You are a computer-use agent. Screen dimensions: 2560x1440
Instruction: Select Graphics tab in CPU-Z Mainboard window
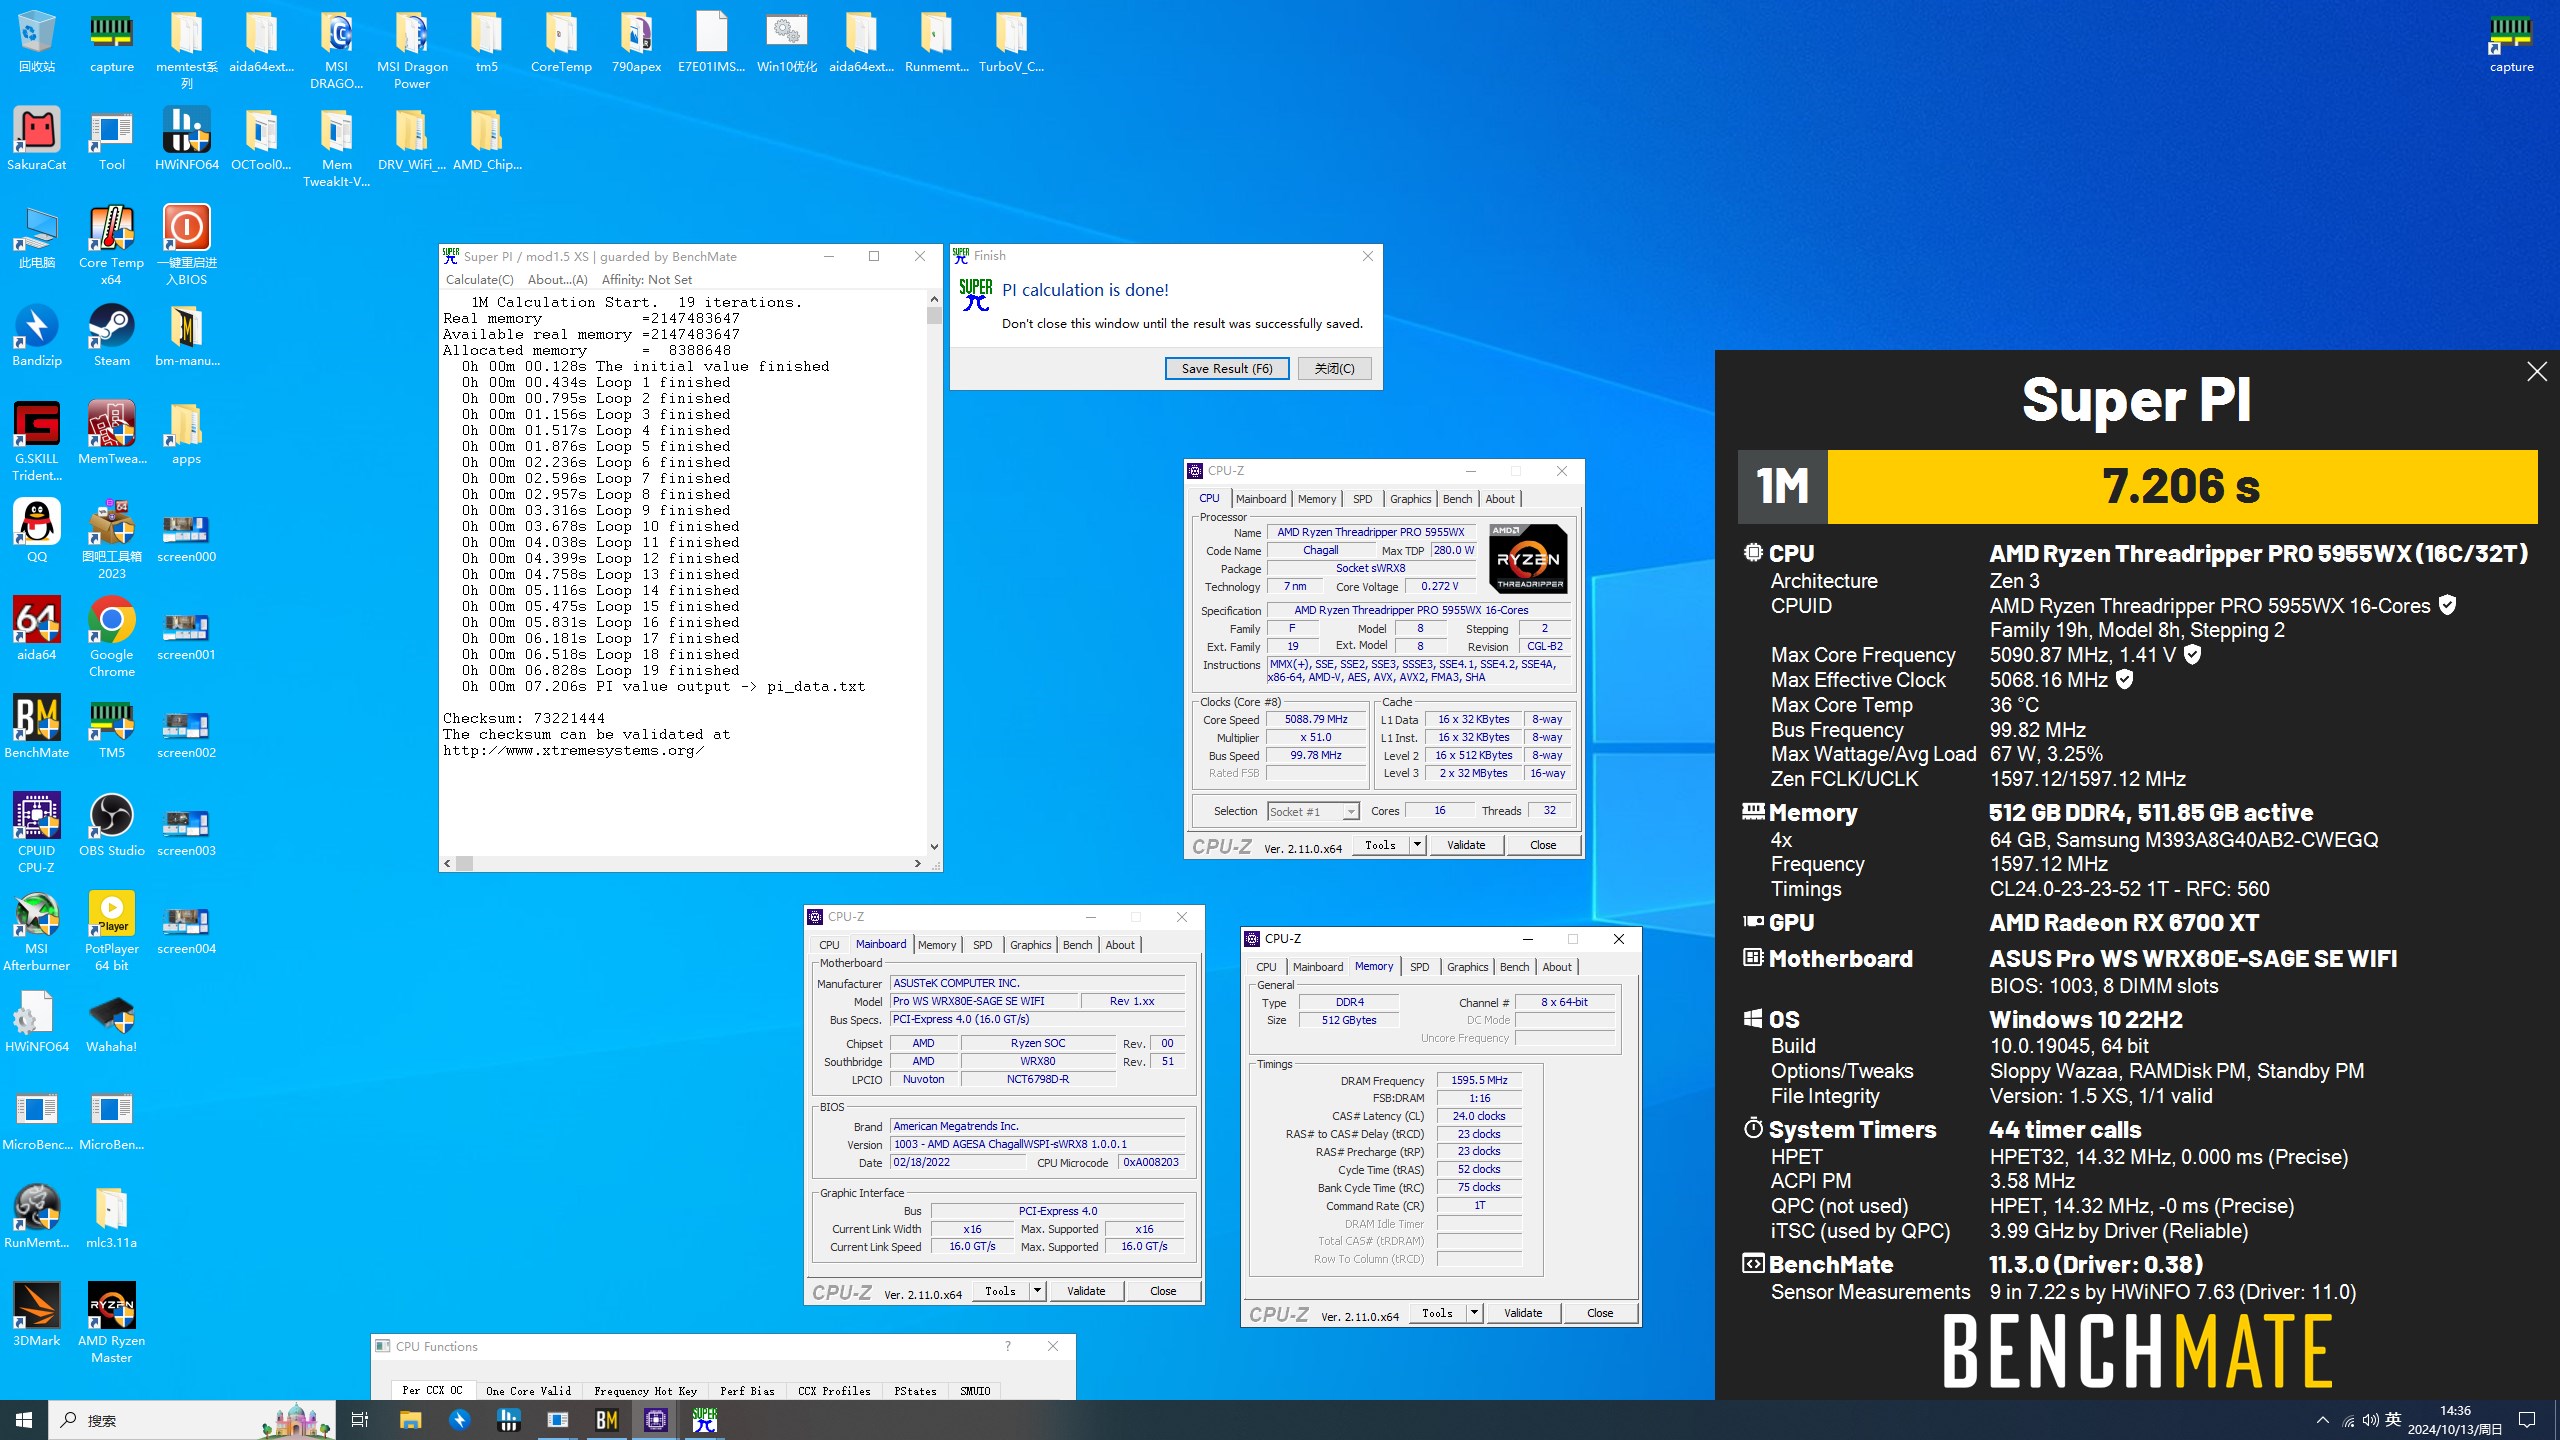coord(1030,945)
